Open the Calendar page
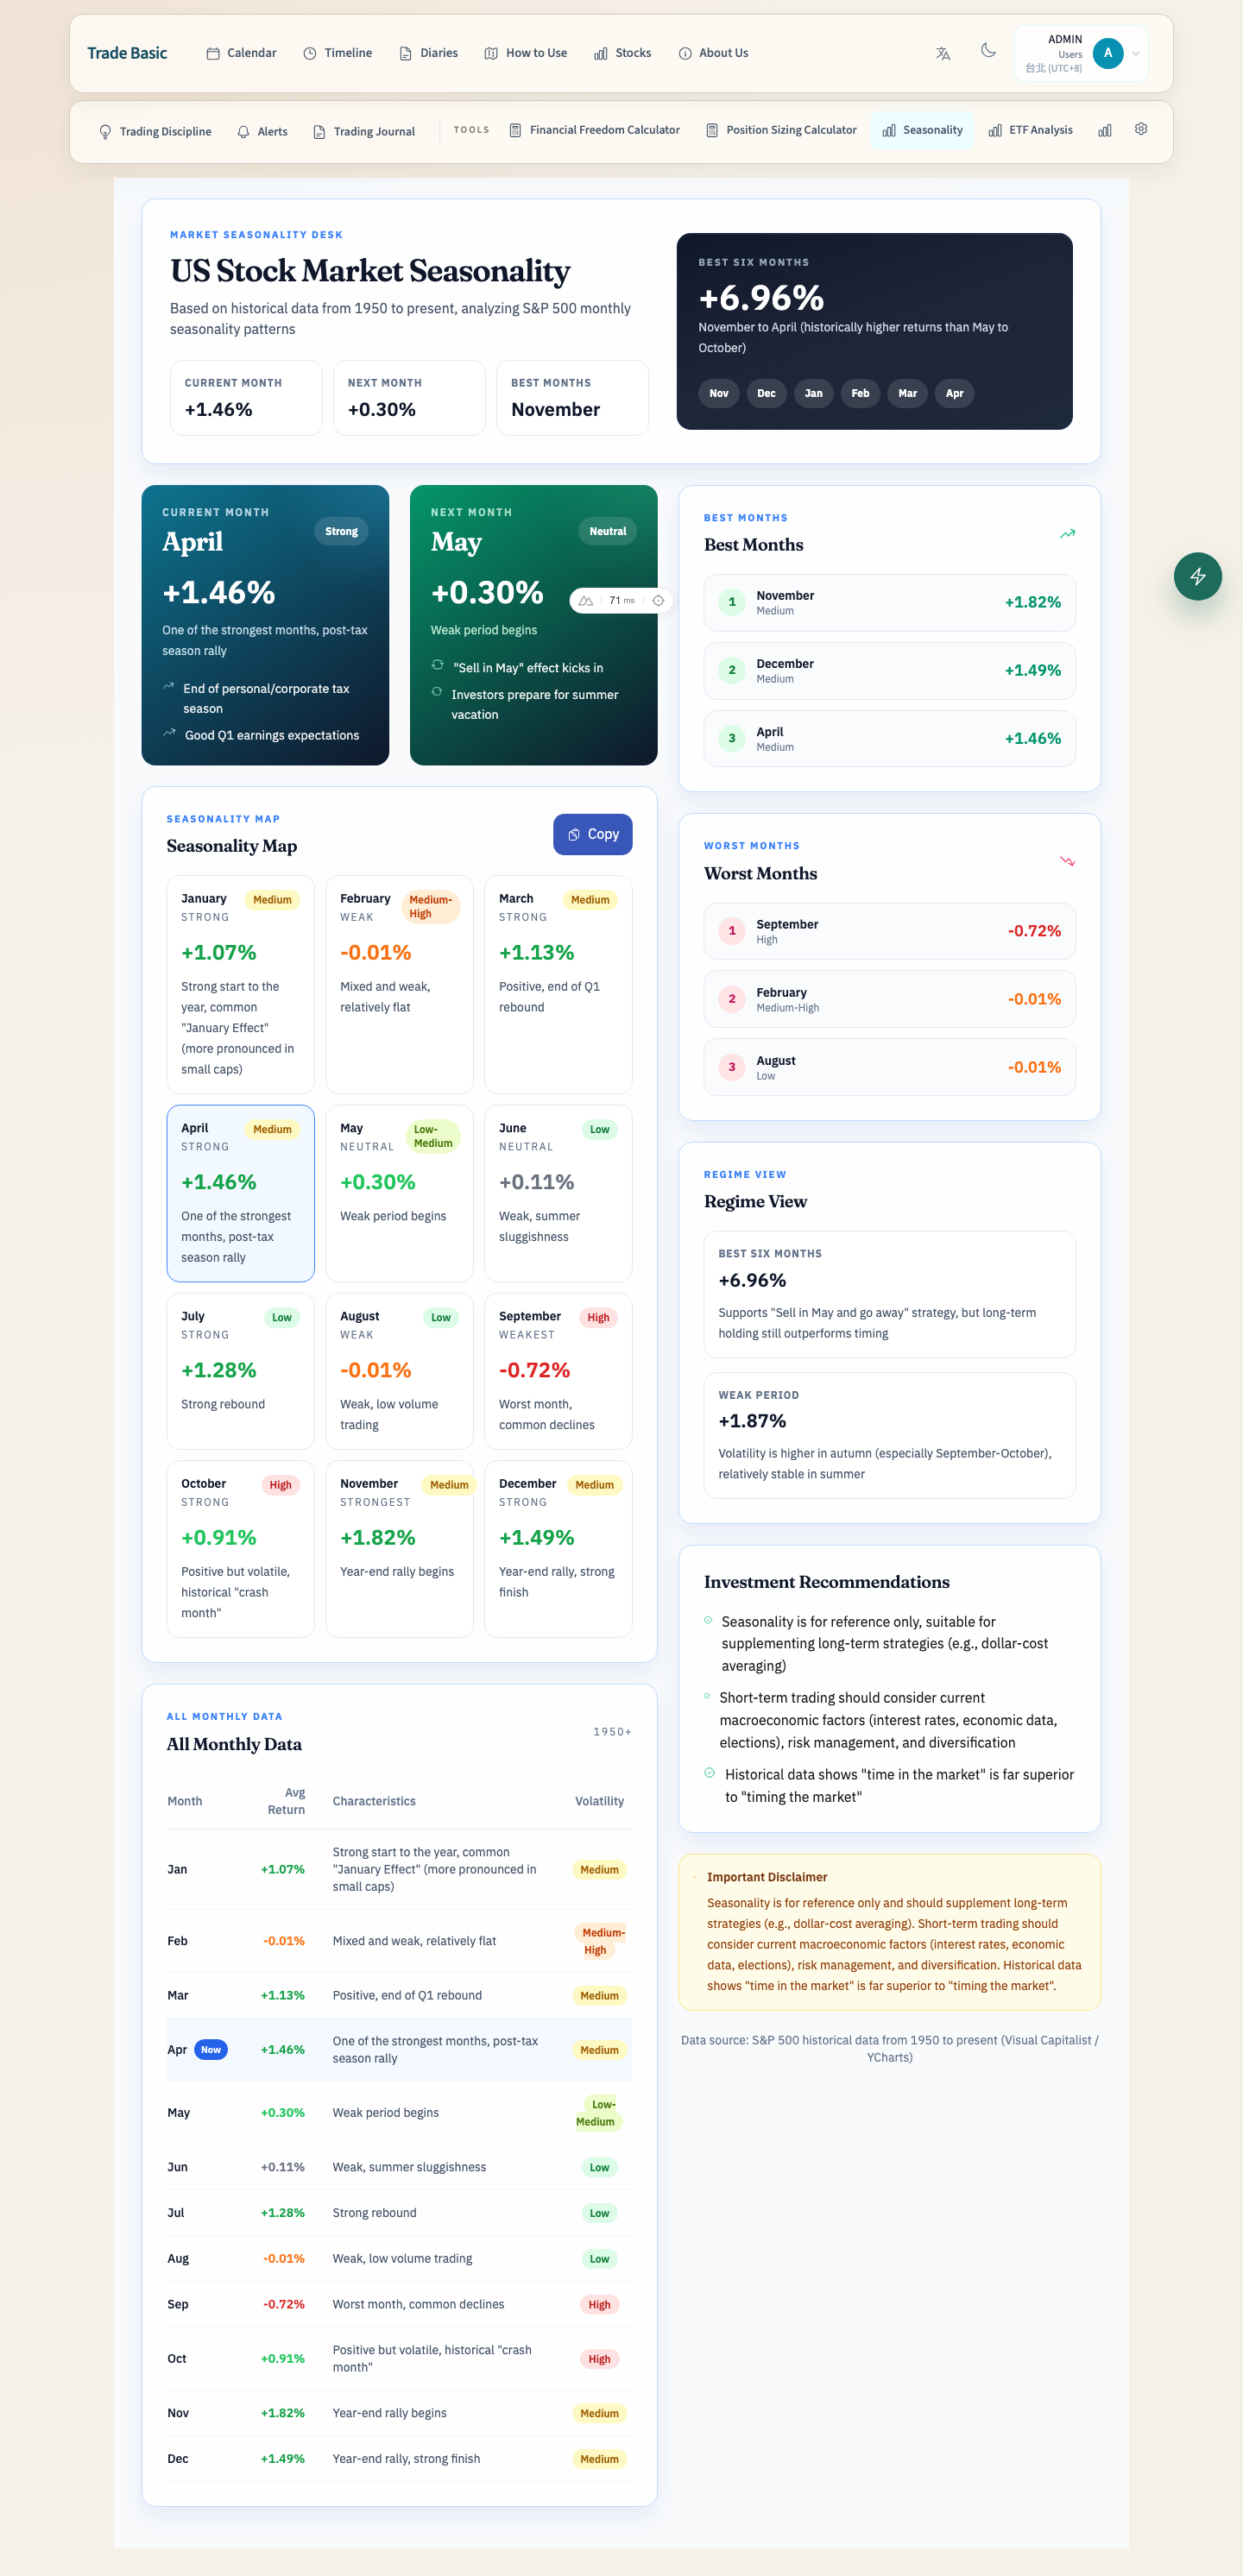The width and height of the screenshot is (1243, 2576). [241, 54]
